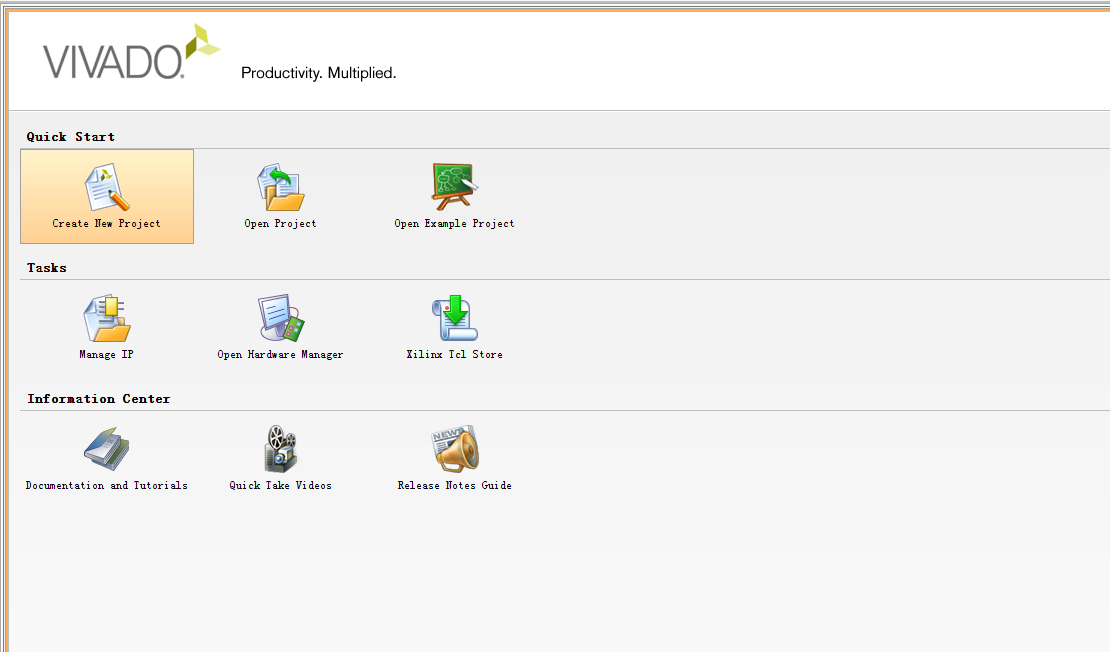Open the Xilinx Tcl Store icon
This screenshot has height=652, width=1110.
(454, 318)
